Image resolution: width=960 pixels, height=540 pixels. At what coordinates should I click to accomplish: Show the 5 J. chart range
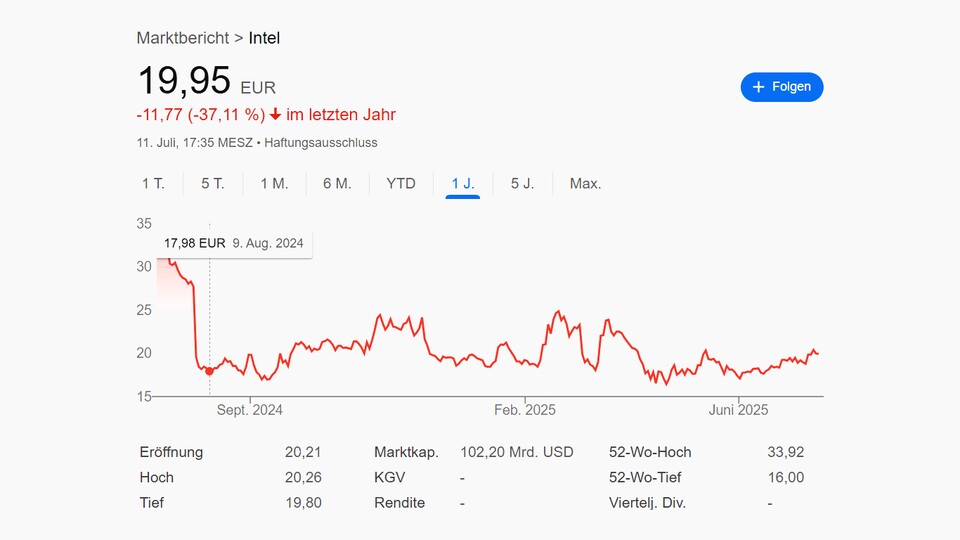click(x=522, y=184)
